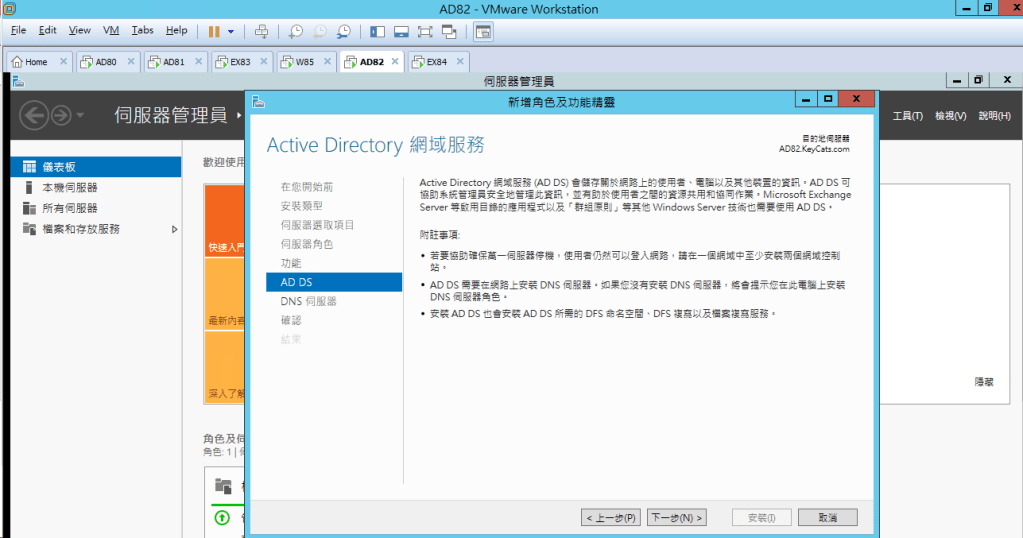
Task: Open the 工具(T) menu in Server Manager
Action: 907,116
